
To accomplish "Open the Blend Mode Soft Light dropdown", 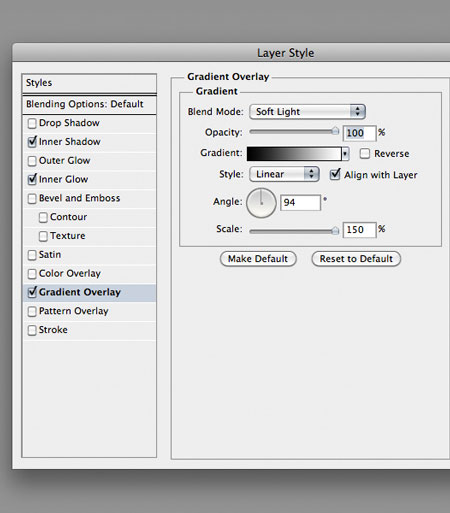I will pos(307,112).
